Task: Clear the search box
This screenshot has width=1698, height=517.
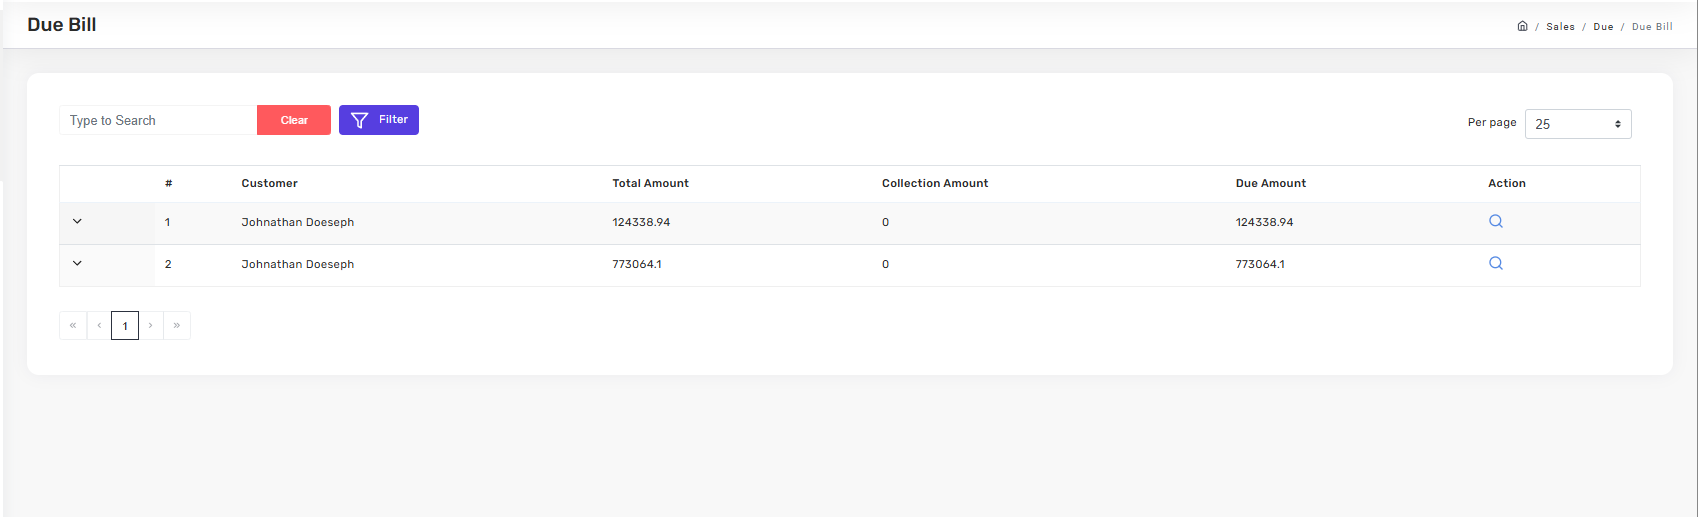Action: pyautogui.click(x=294, y=120)
